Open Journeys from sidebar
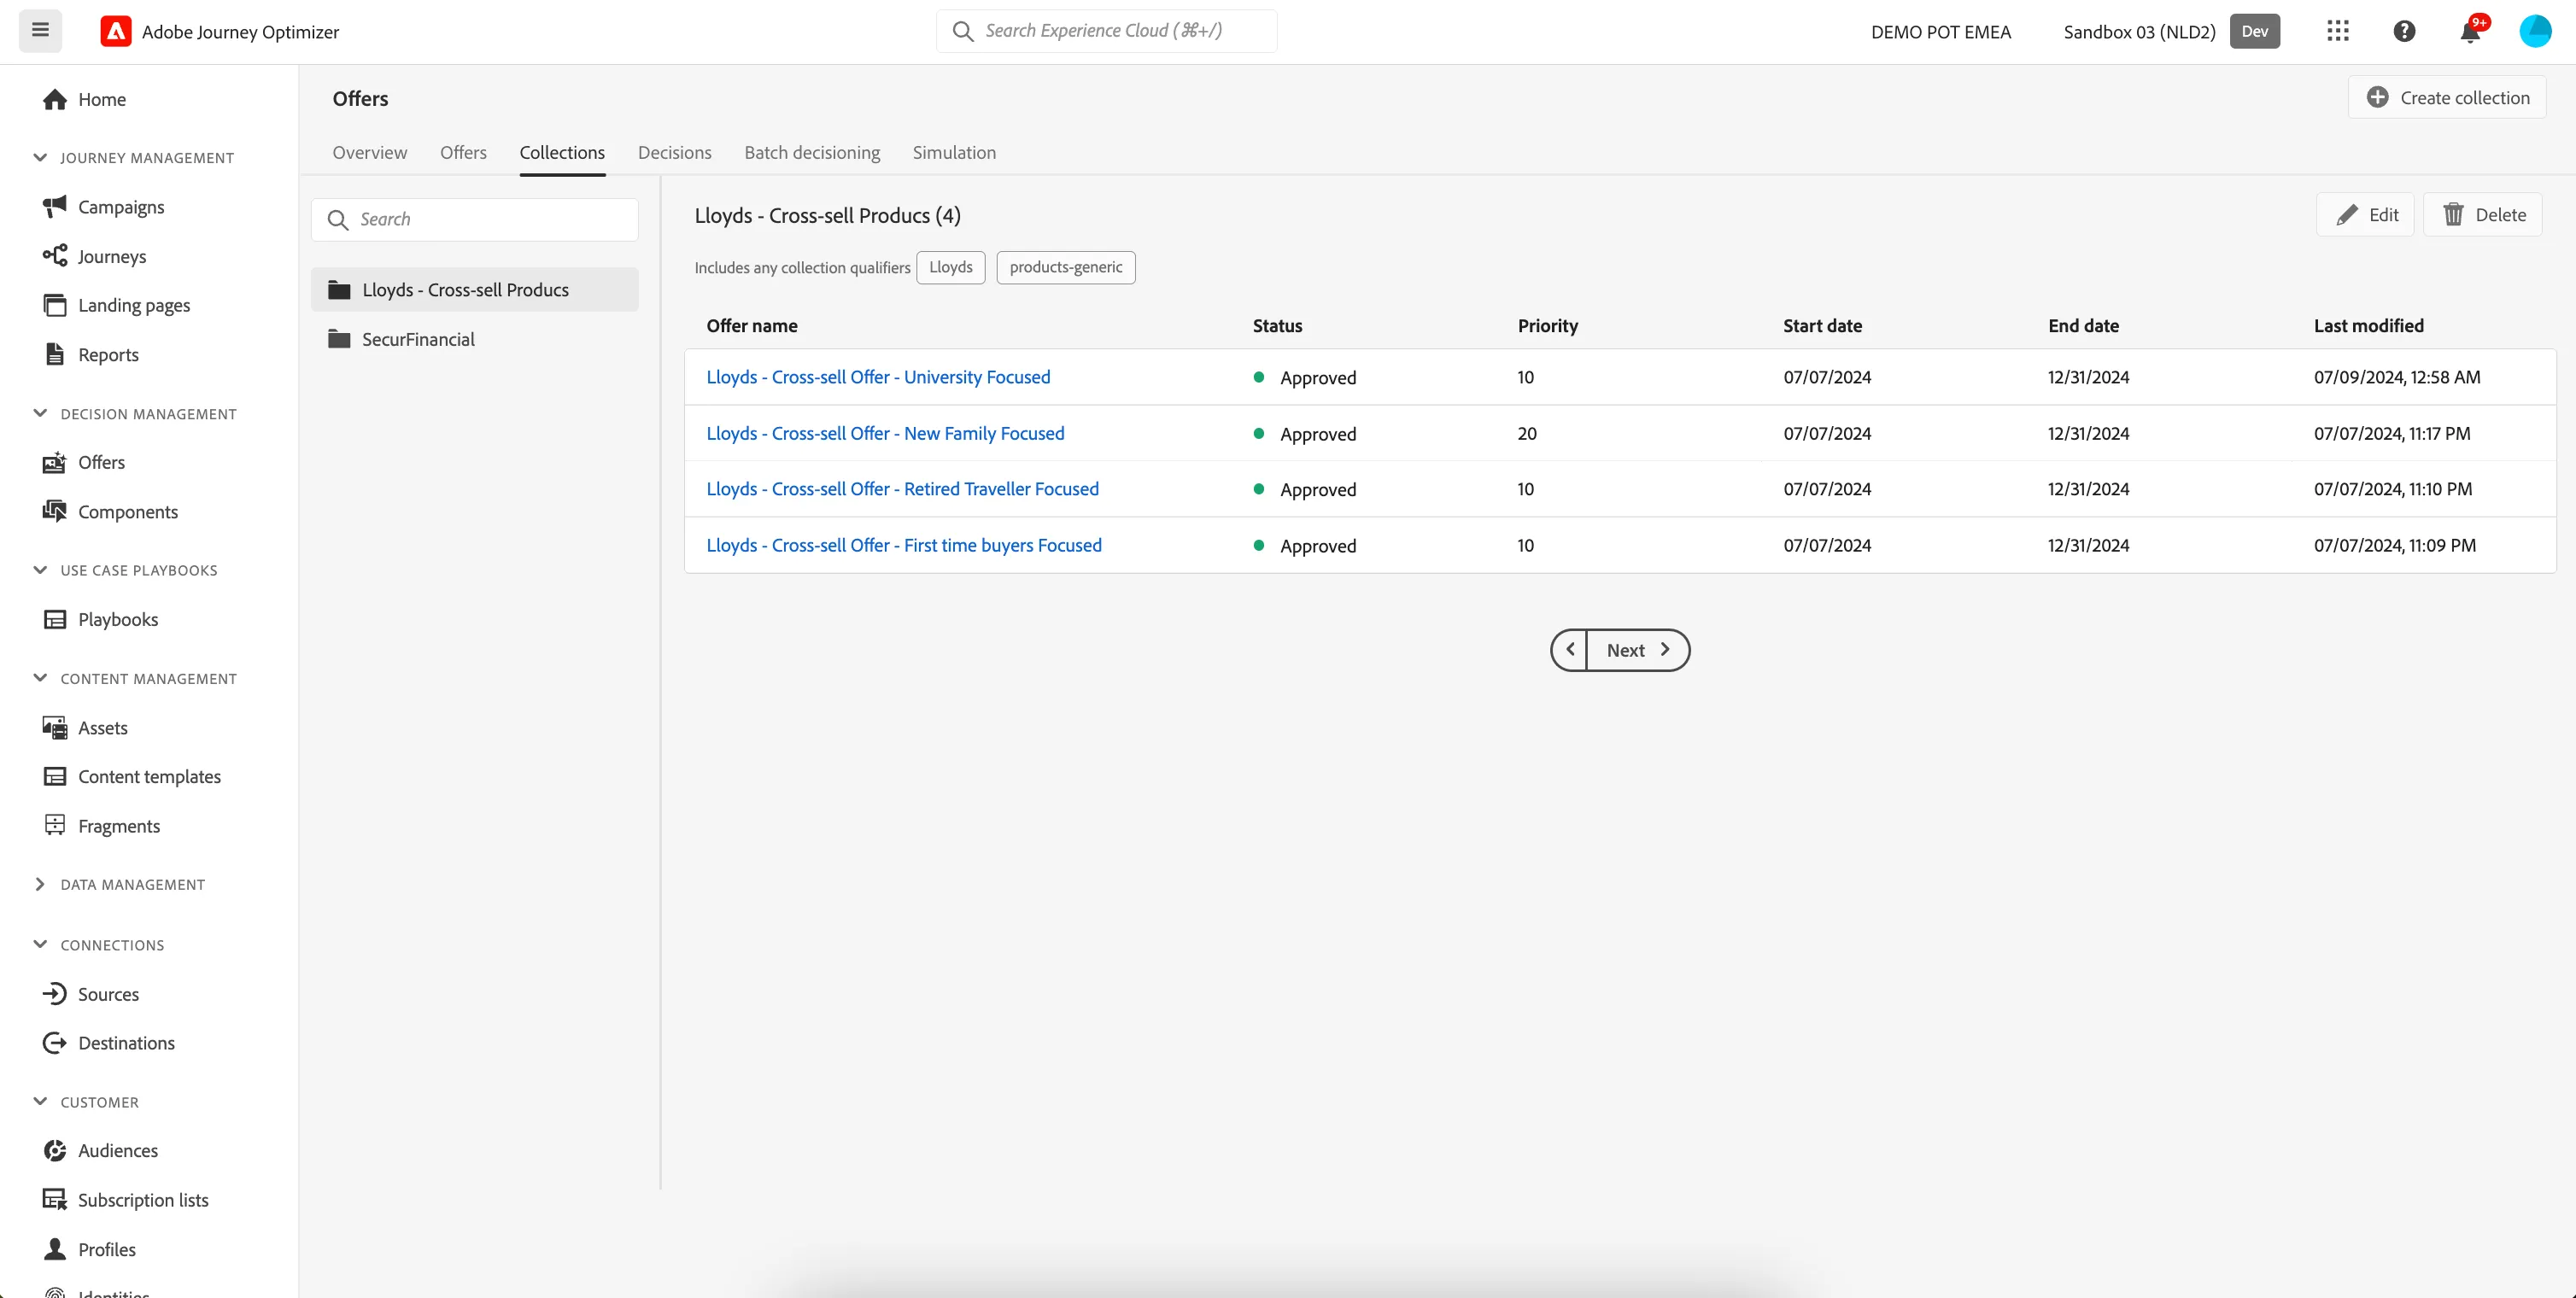The image size is (2576, 1298). [95, 256]
